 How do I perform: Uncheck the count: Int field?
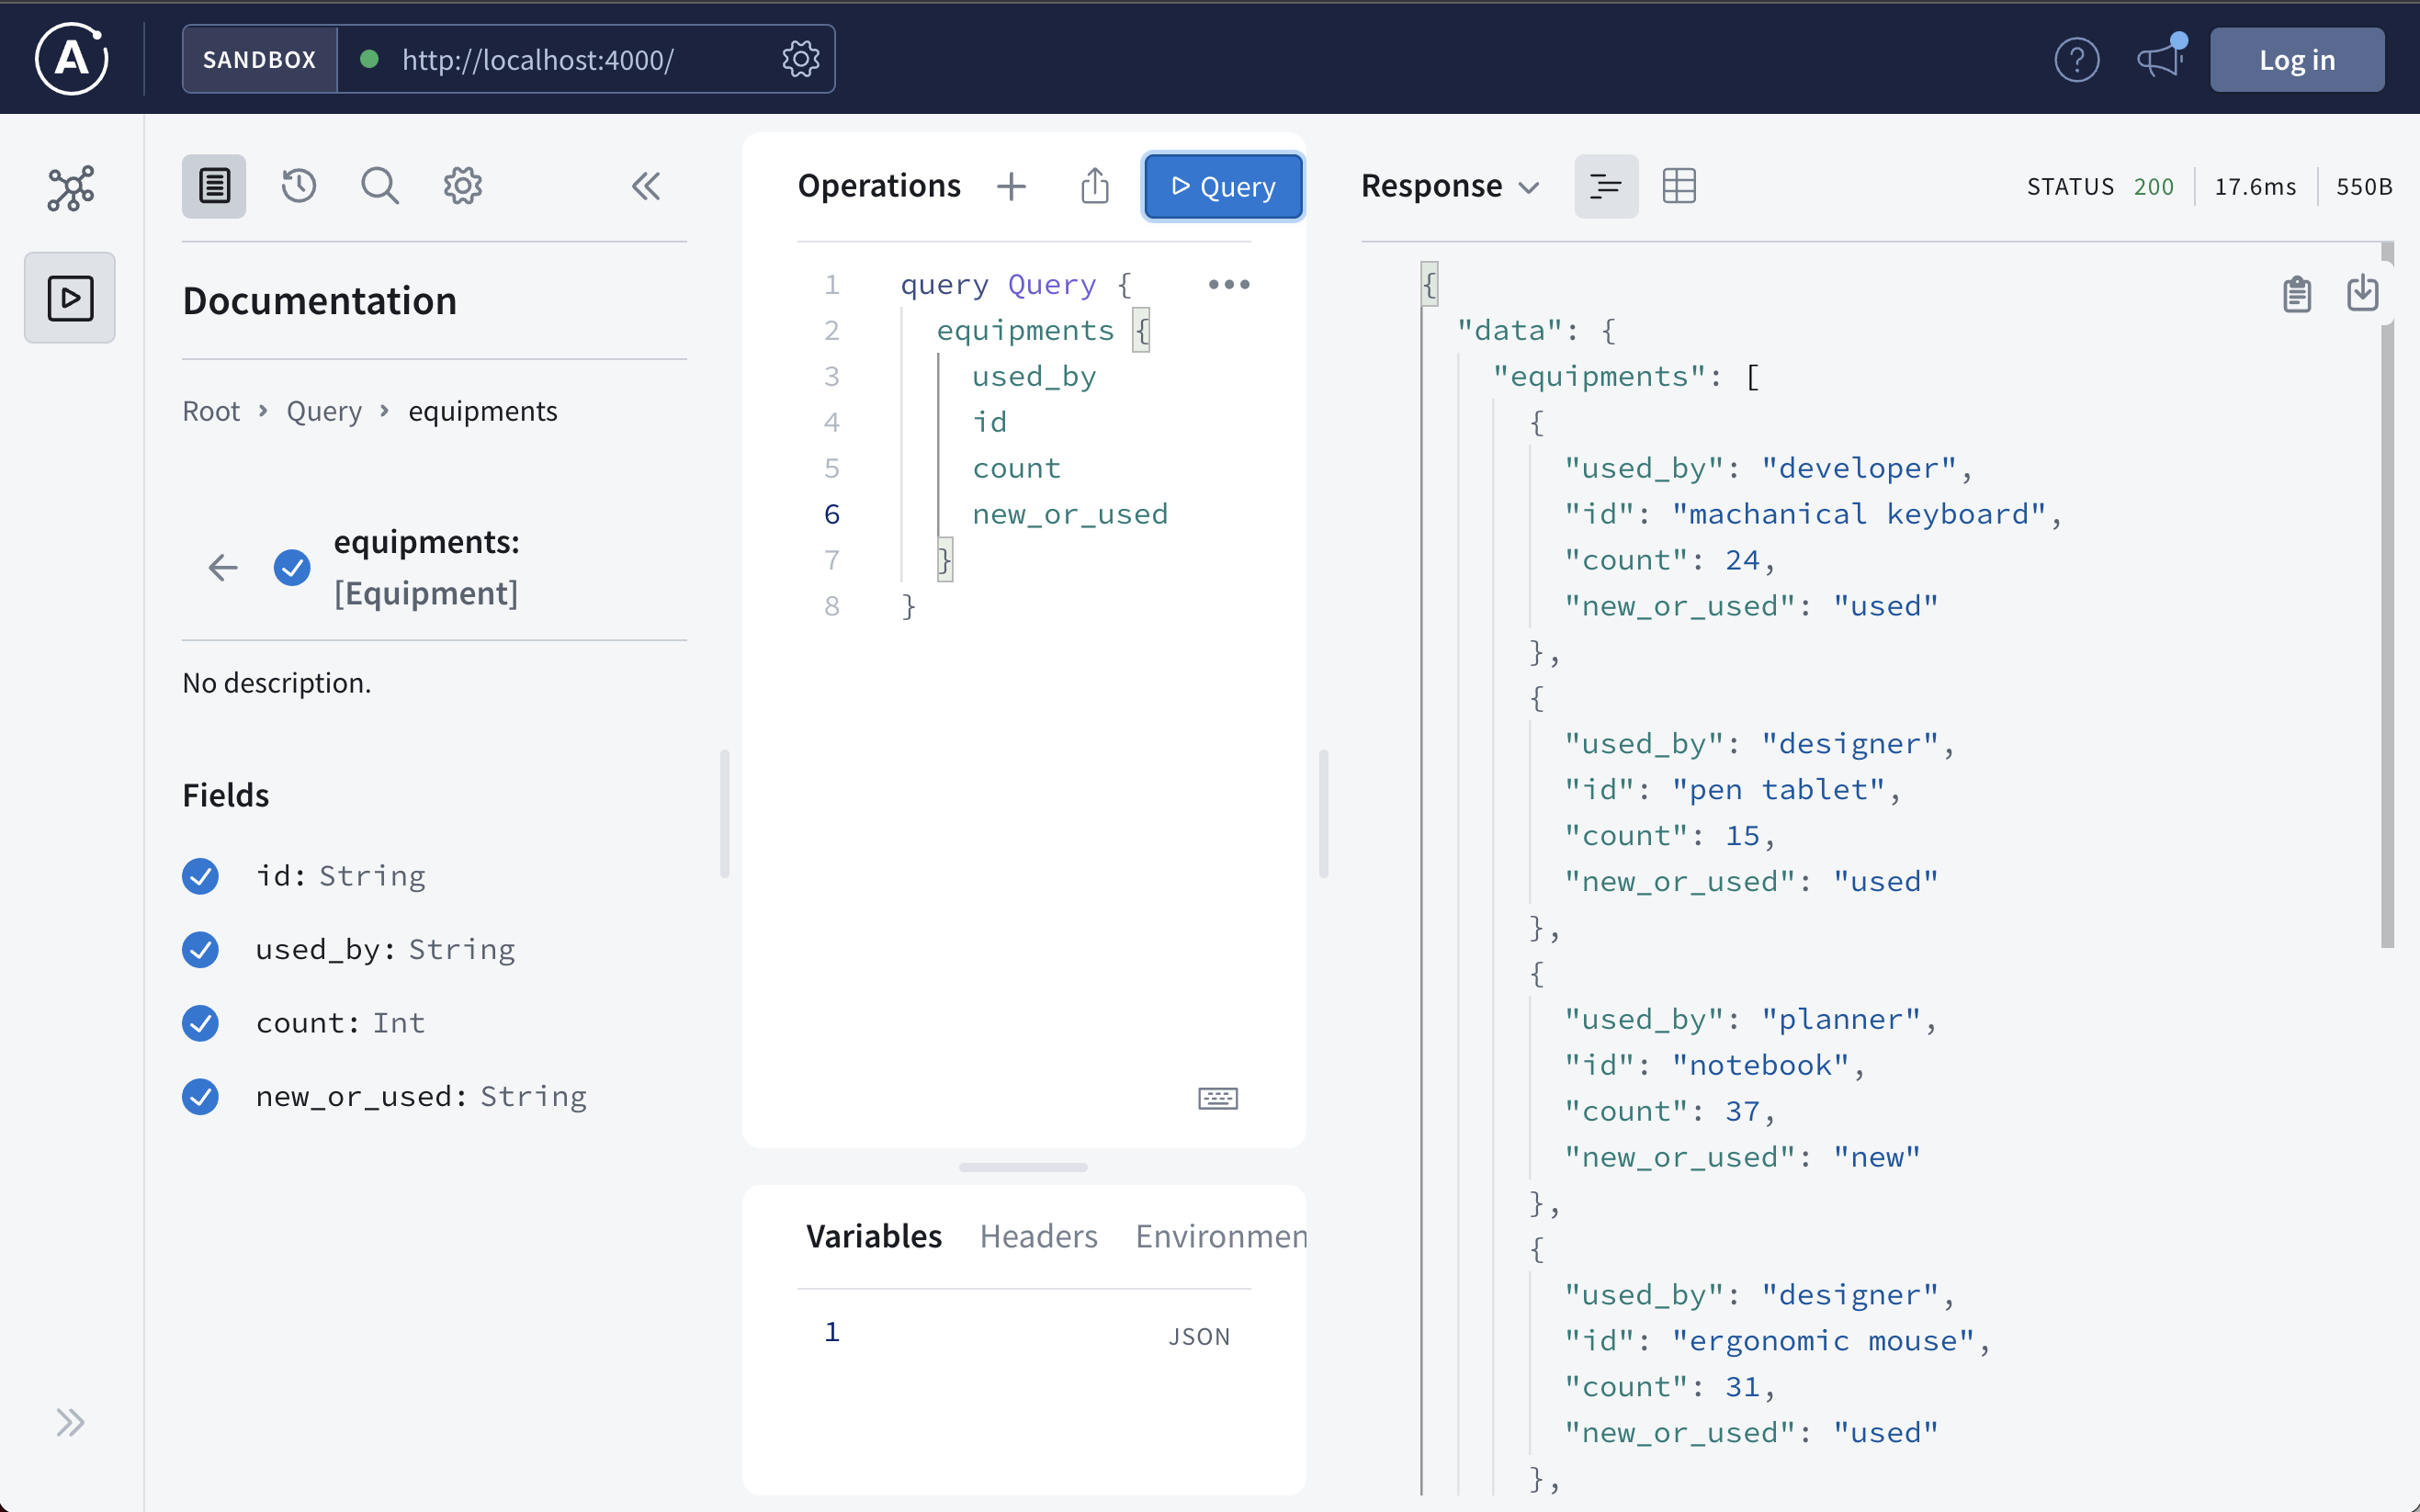tap(201, 1023)
